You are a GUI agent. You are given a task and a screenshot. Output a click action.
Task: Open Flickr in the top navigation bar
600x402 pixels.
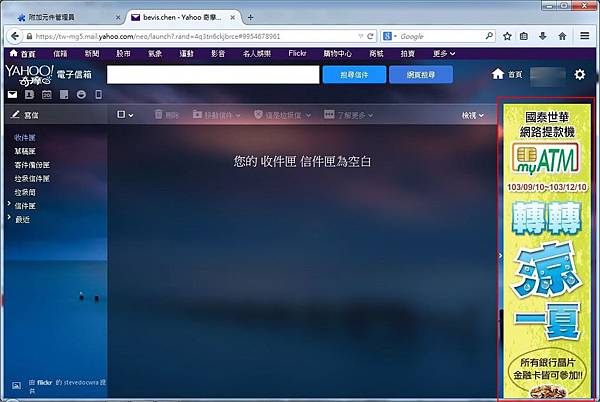297,54
